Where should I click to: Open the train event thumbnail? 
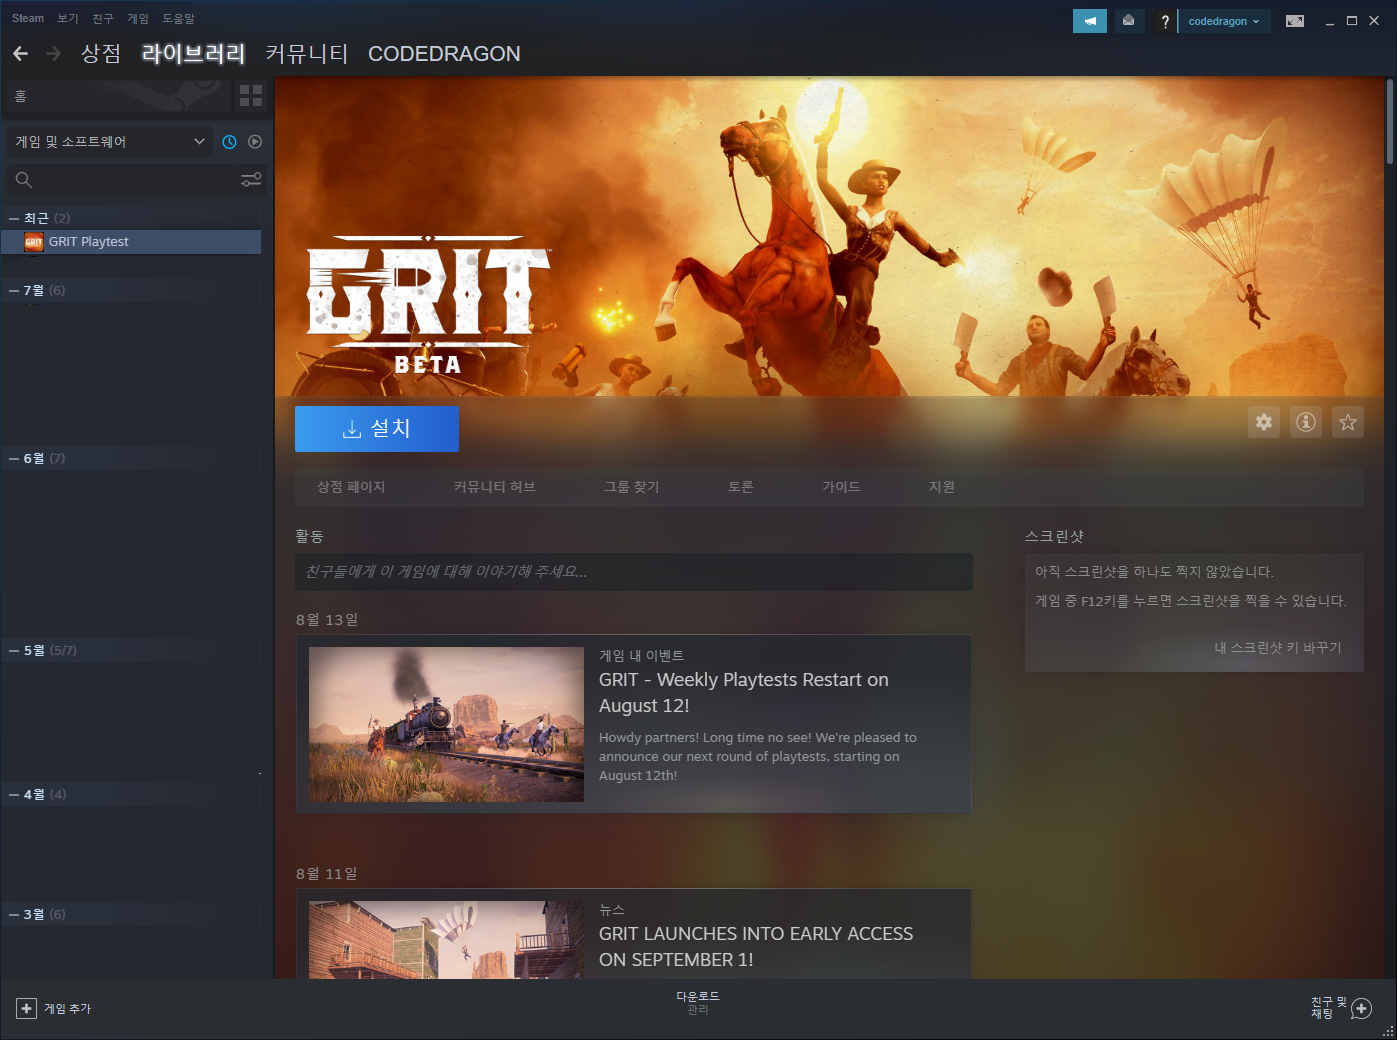[x=446, y=724]
